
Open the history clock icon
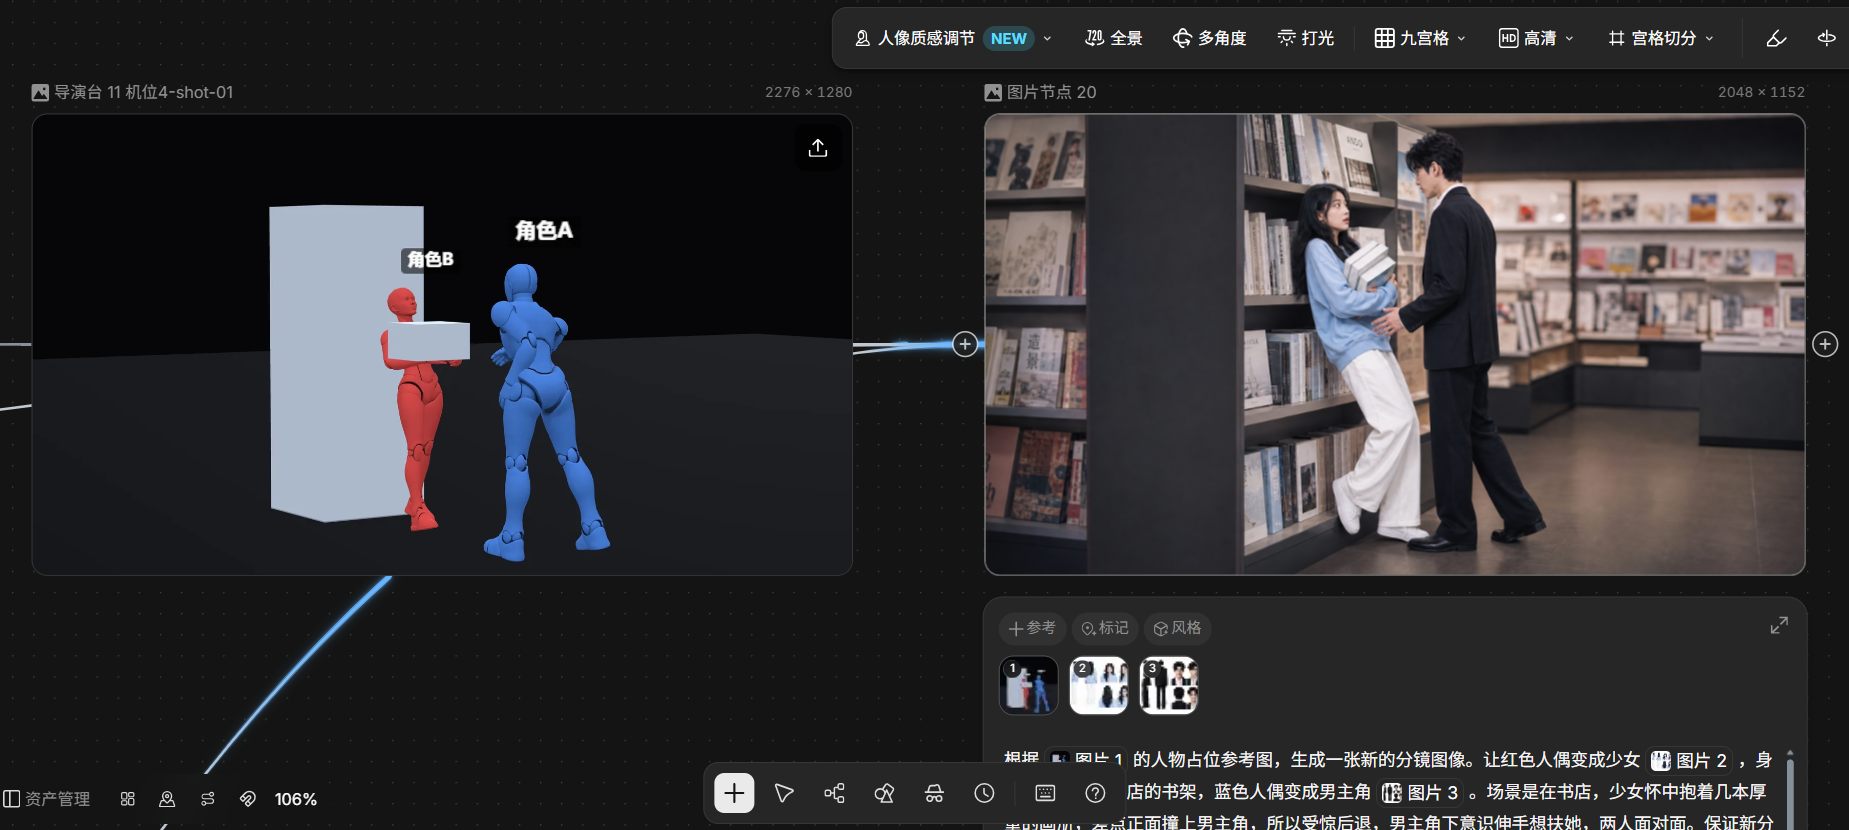tap(985, 793)
